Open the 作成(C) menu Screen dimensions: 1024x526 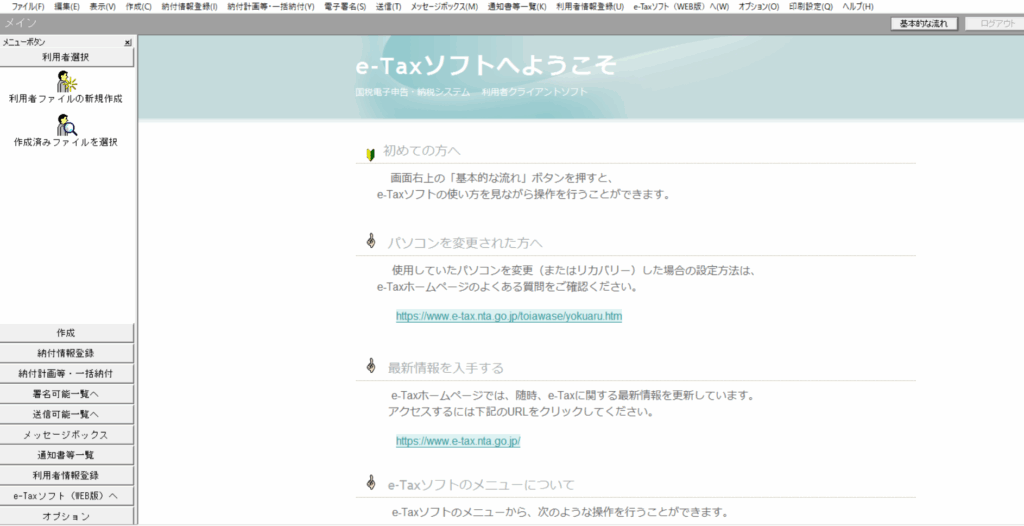(138, 7)
